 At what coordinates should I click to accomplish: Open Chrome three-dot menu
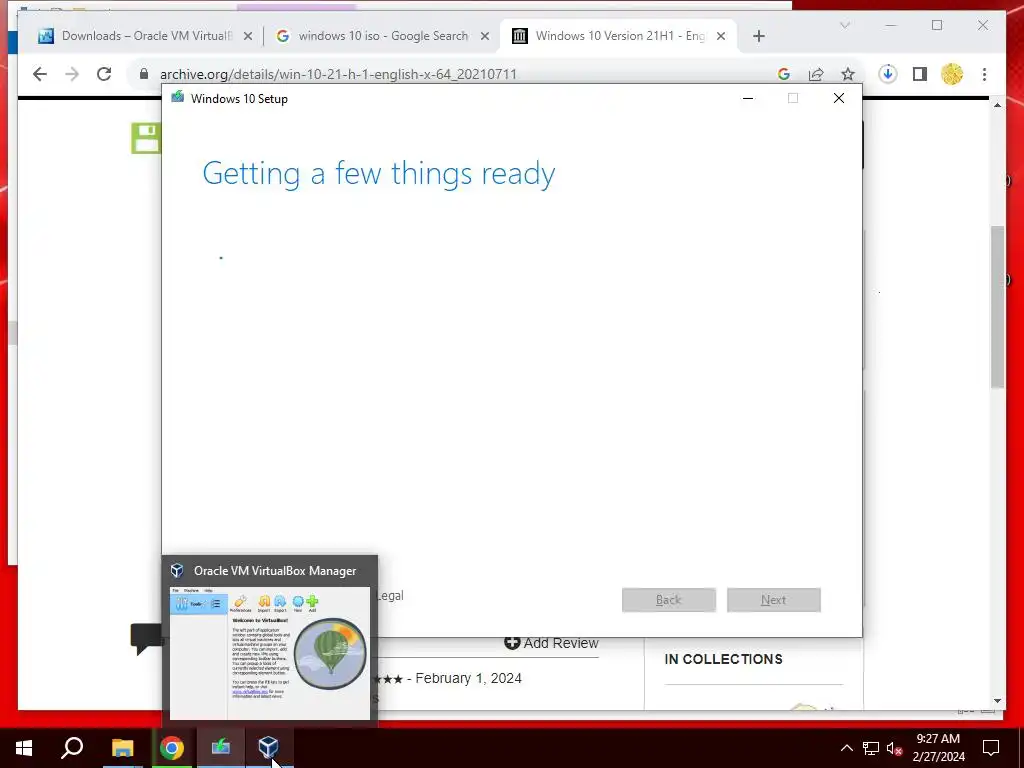[x=984, y=74]
